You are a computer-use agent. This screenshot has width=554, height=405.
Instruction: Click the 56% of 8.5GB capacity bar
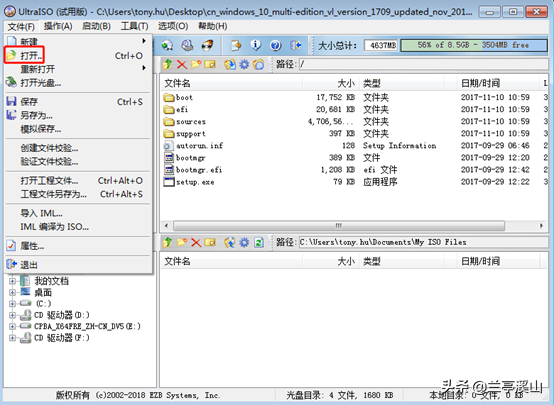coord(474,45)
